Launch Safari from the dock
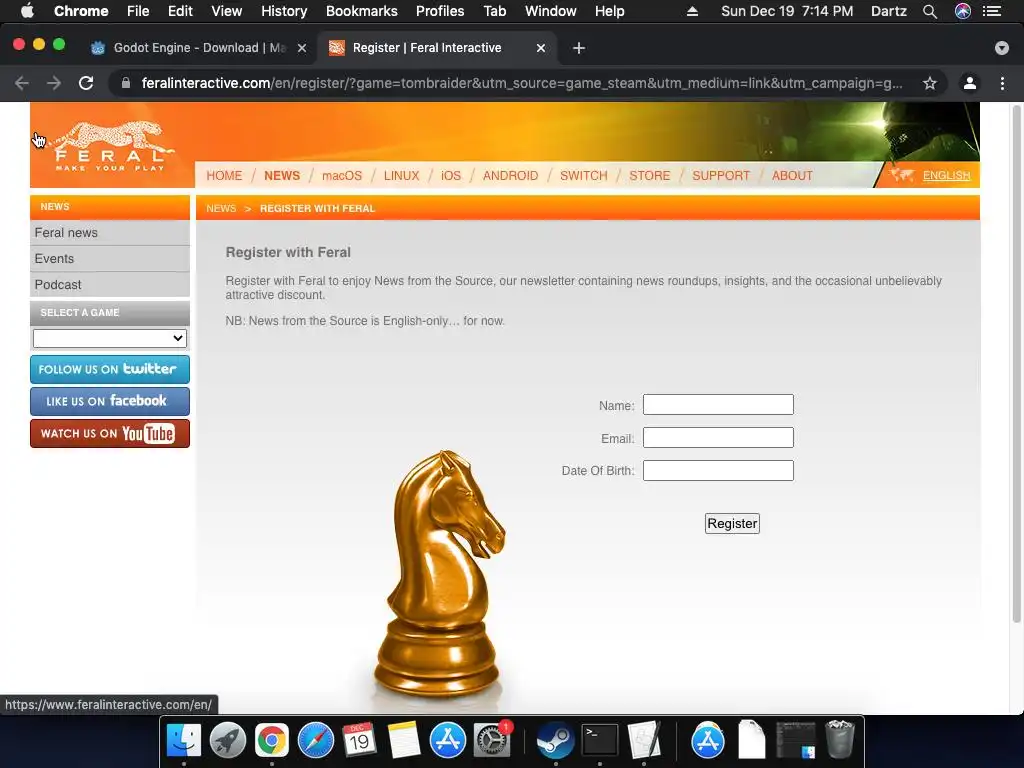This screenshot has width=1024, height=768. 315,740
